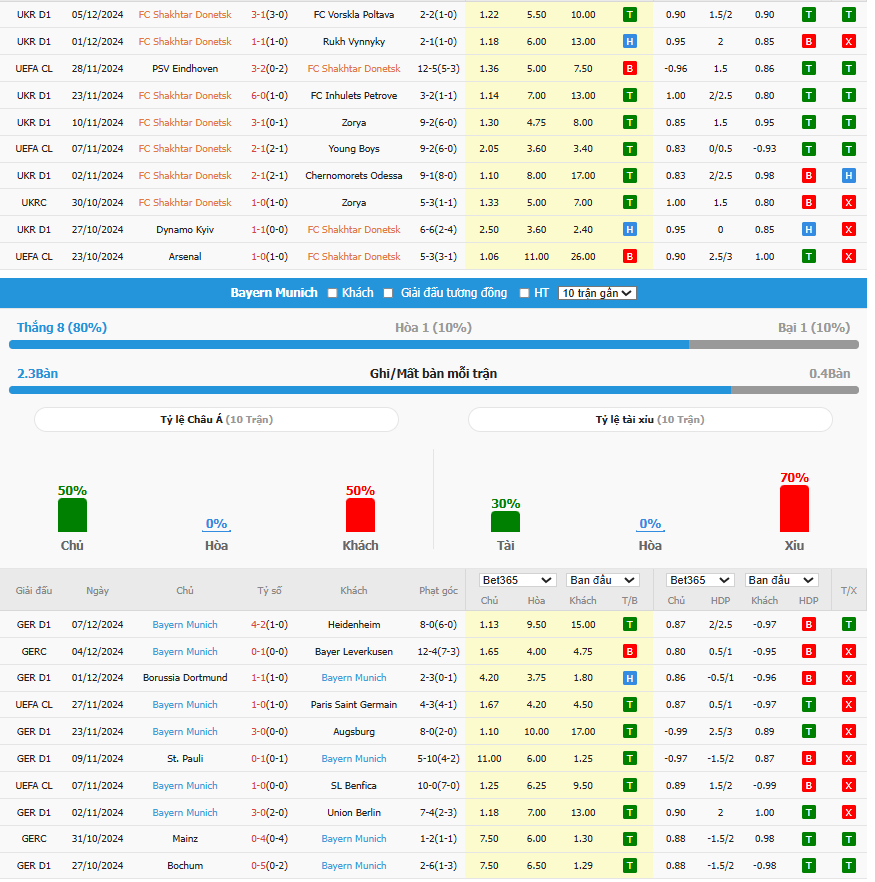This screenshot has width=875, height=882.
Task: Open the Union Berlin team link
Action: tap(354, 812)
